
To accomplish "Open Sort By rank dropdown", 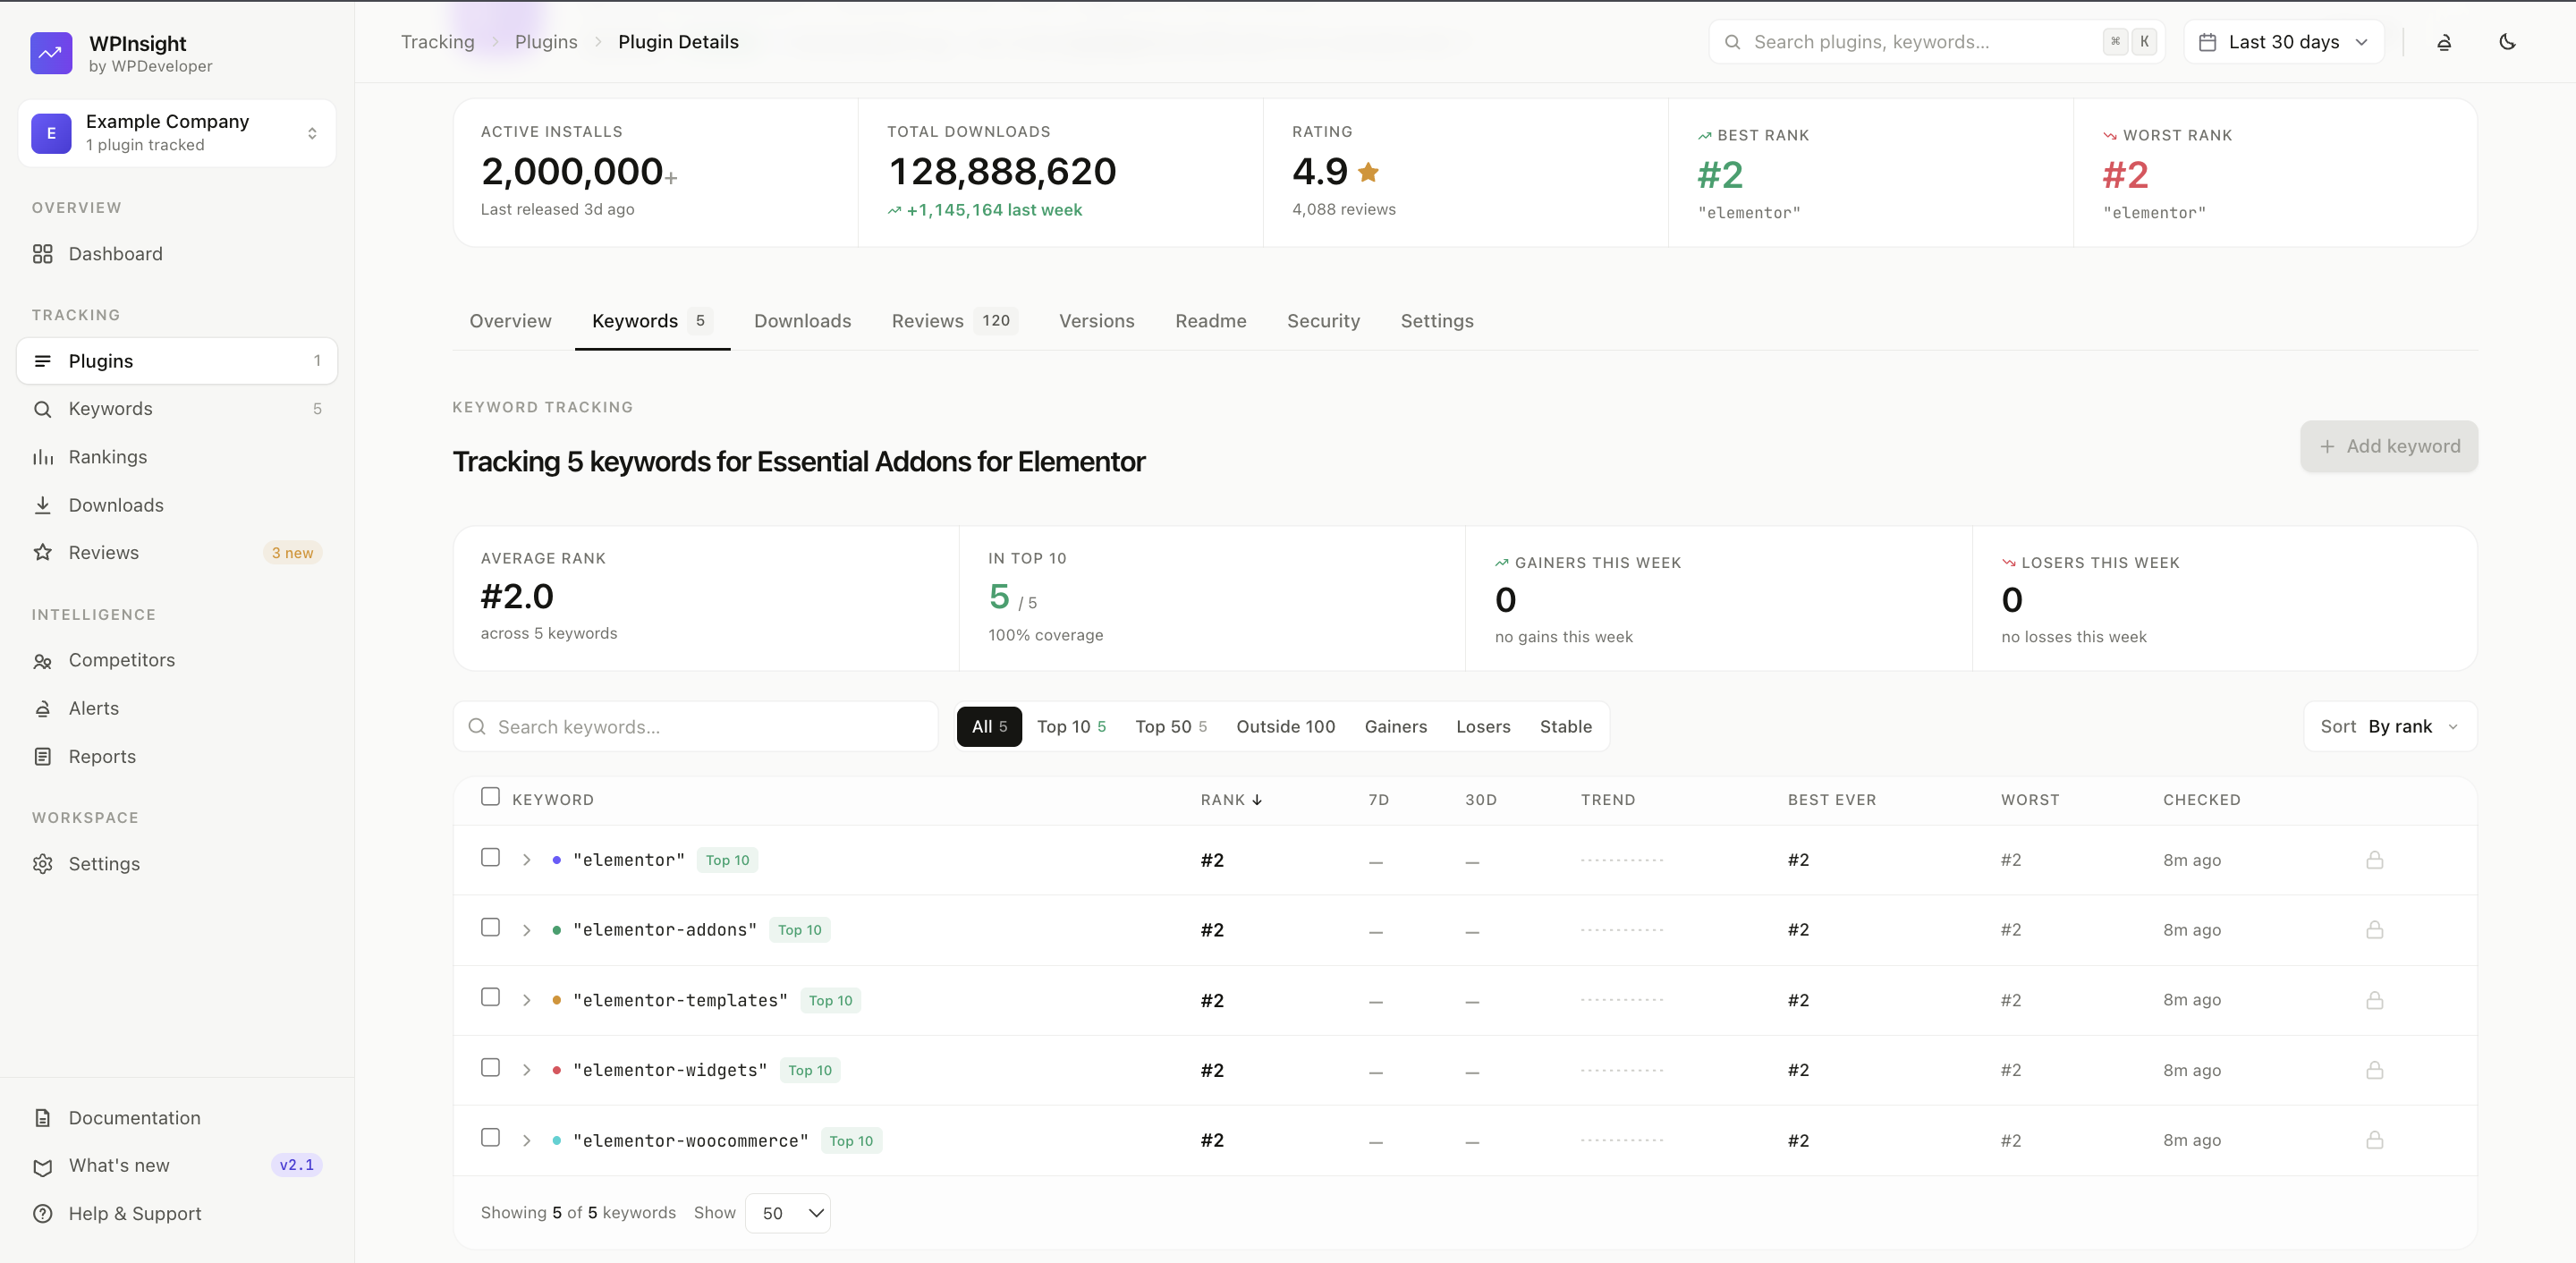I will click(x=2390, y=727).
